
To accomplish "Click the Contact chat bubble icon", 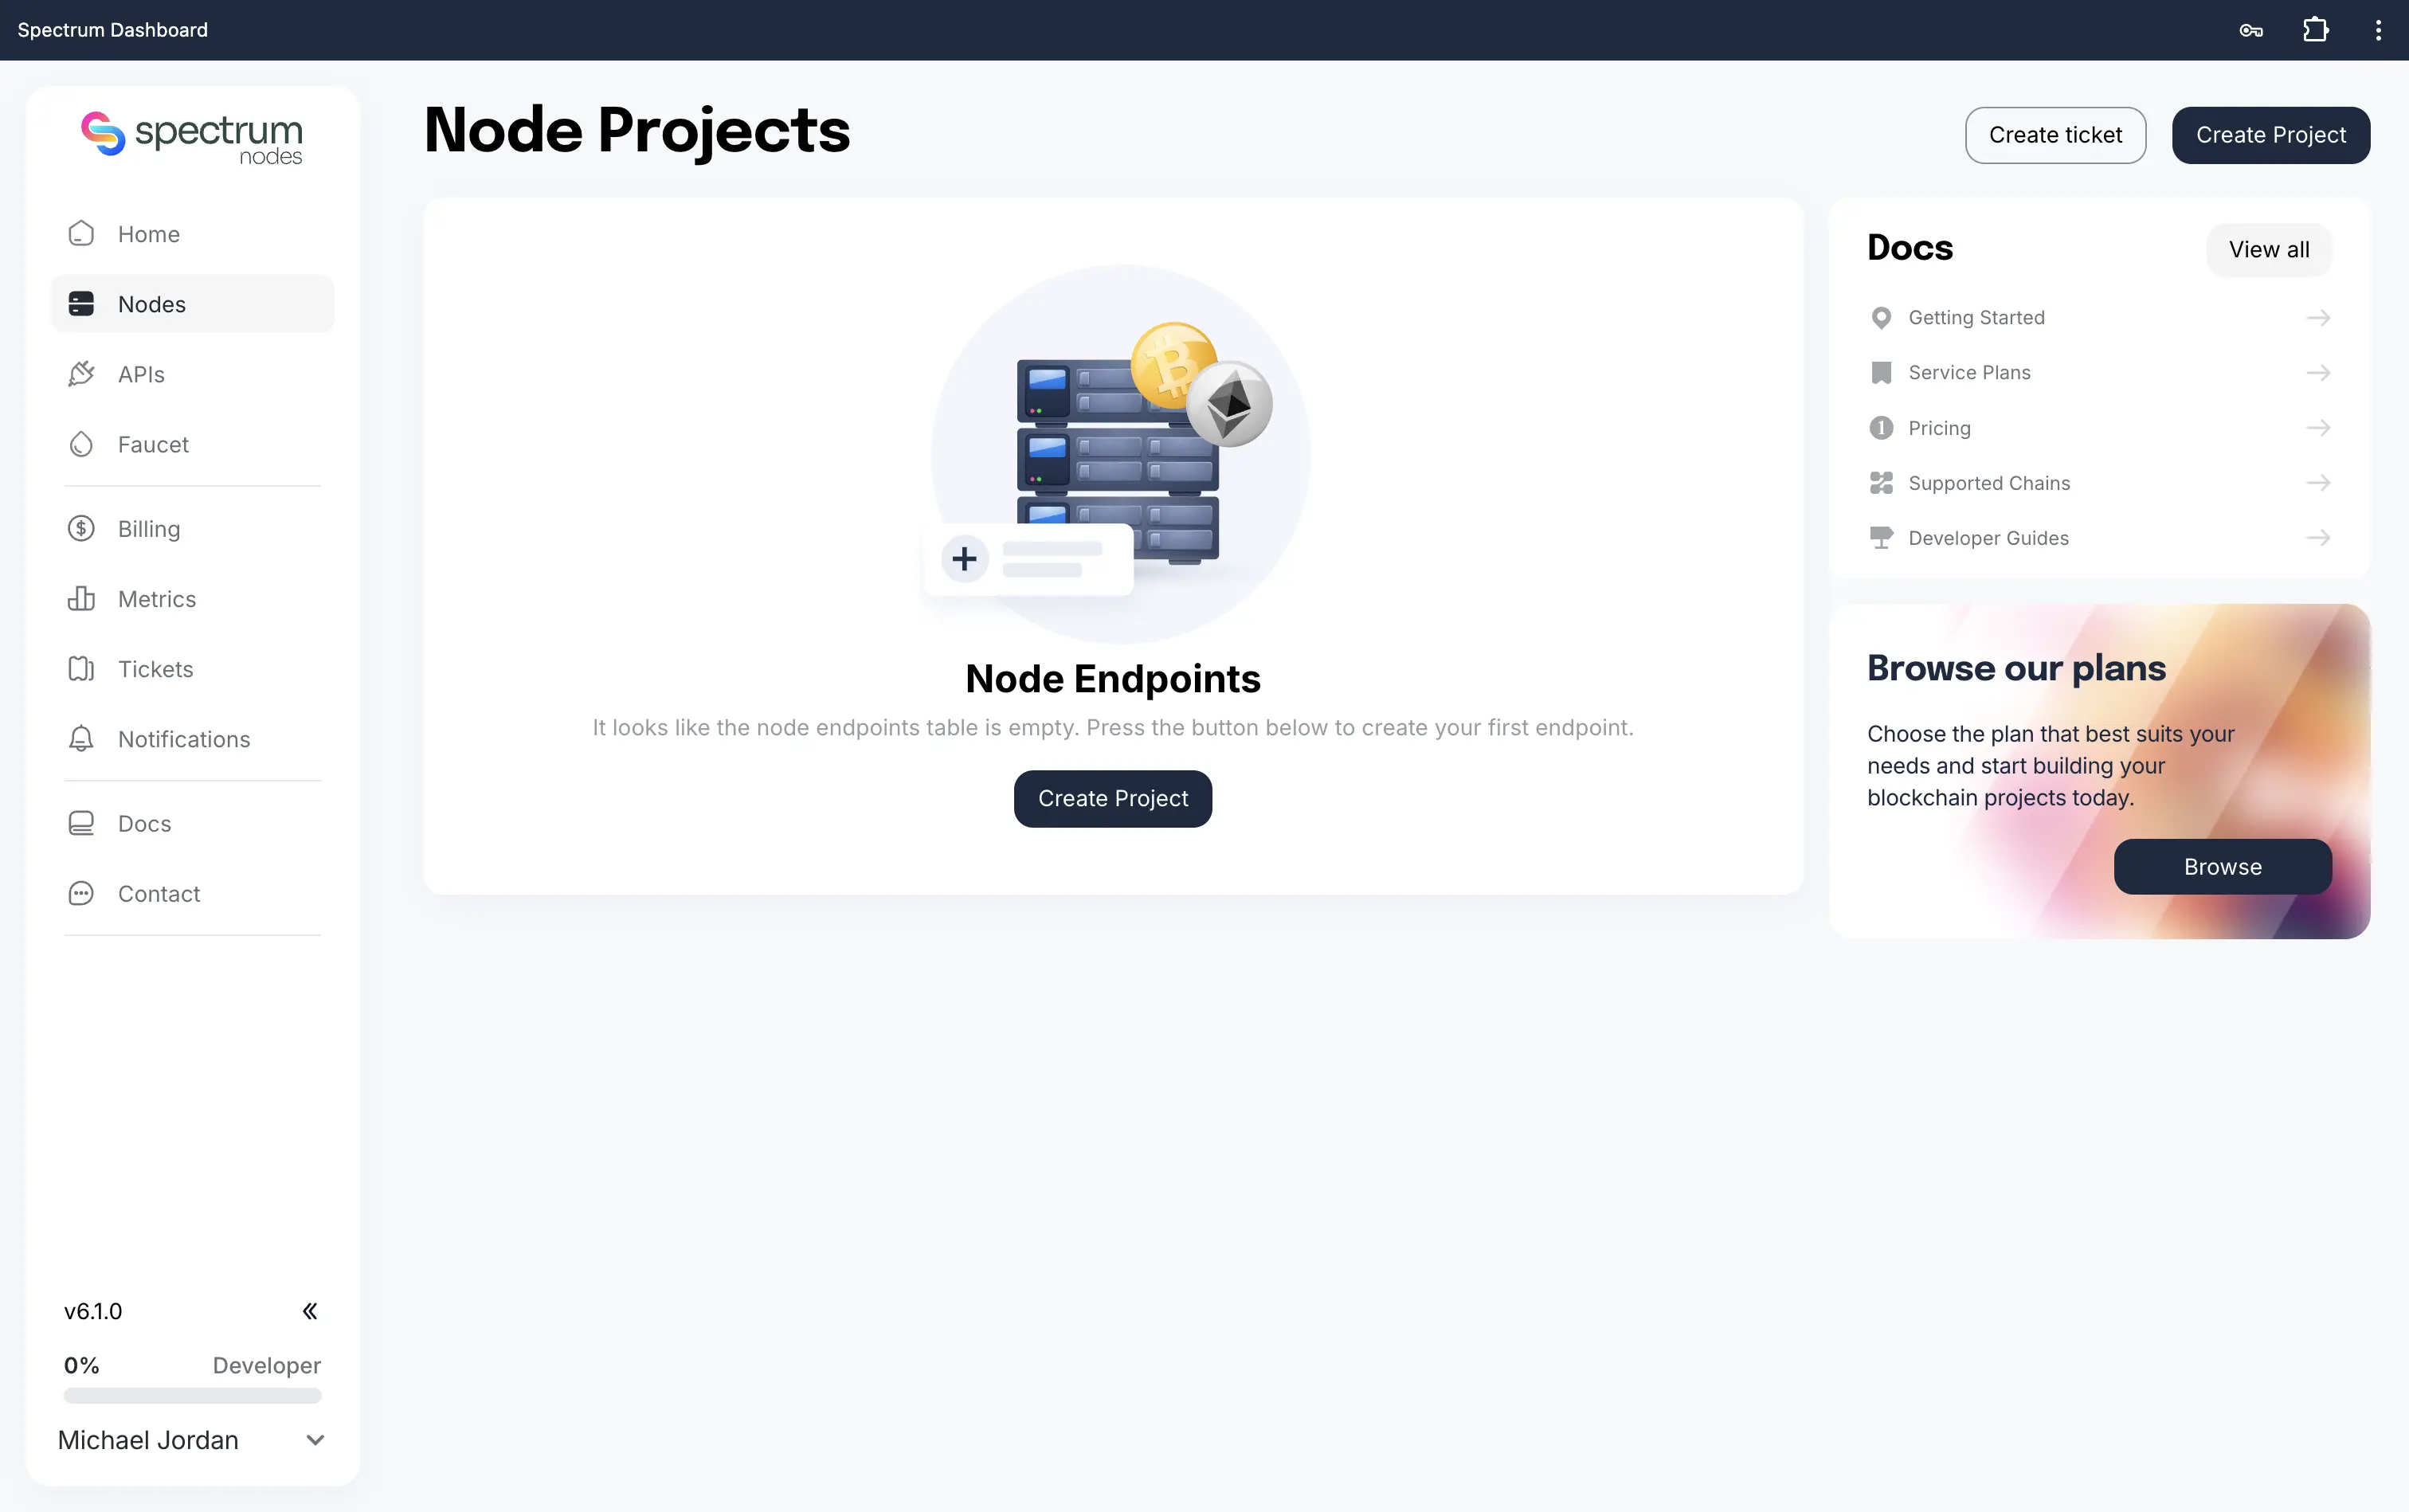I will pyautogui.click(x=81, y=893).
